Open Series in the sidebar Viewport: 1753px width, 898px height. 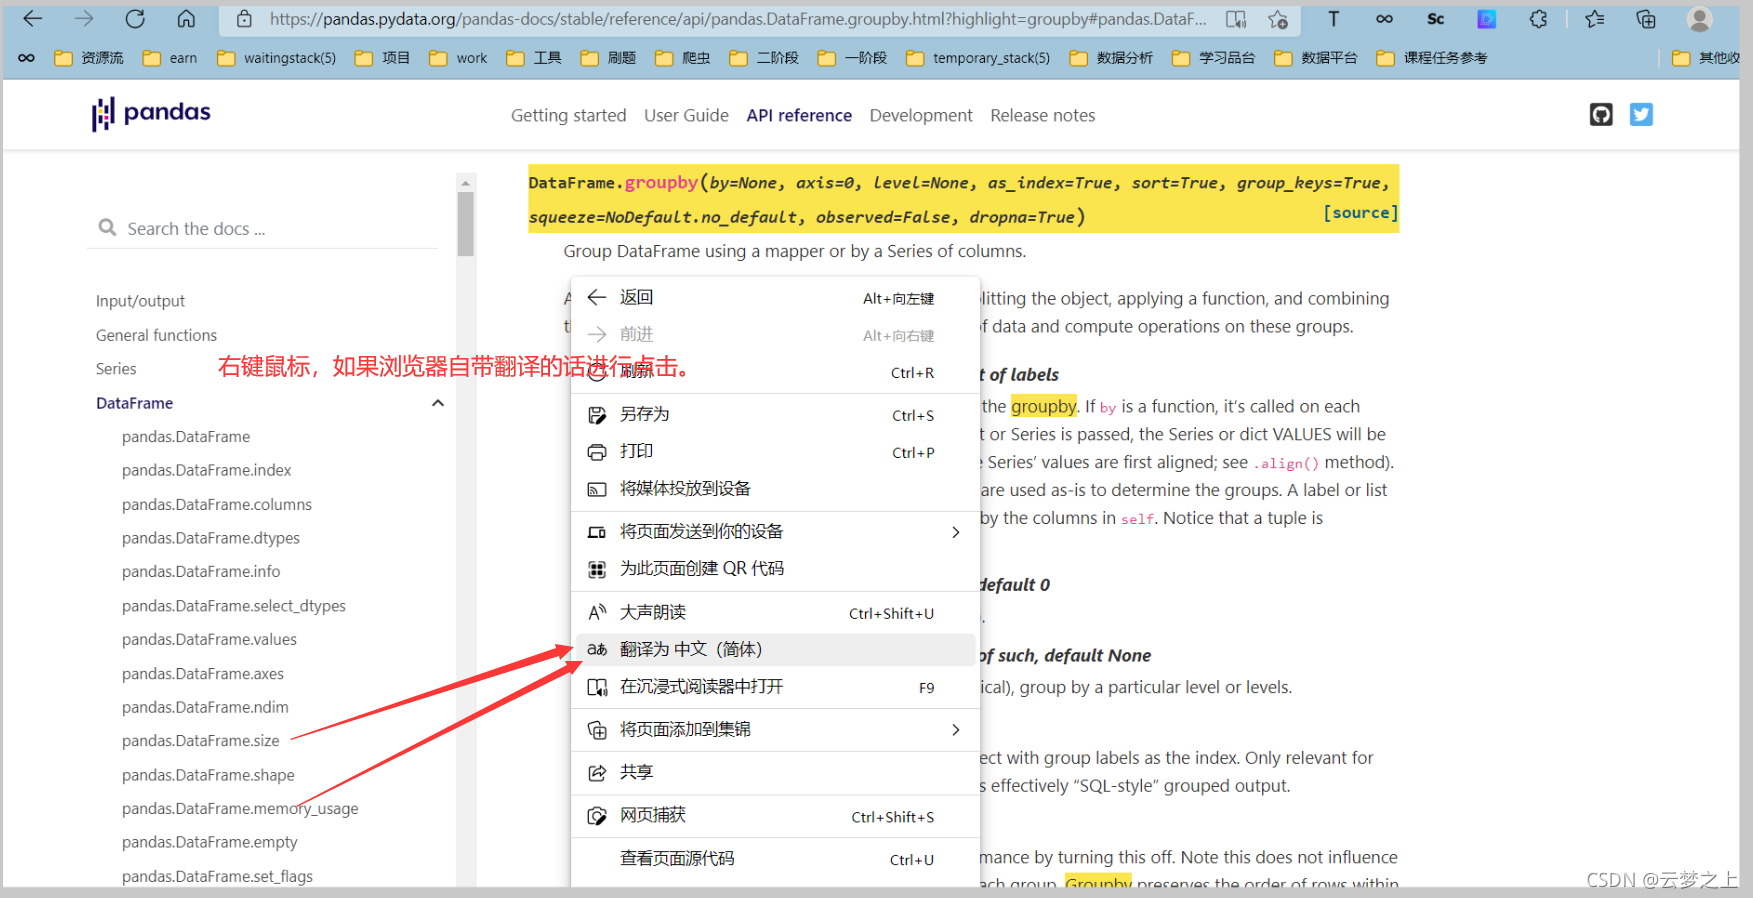point(116,369)
